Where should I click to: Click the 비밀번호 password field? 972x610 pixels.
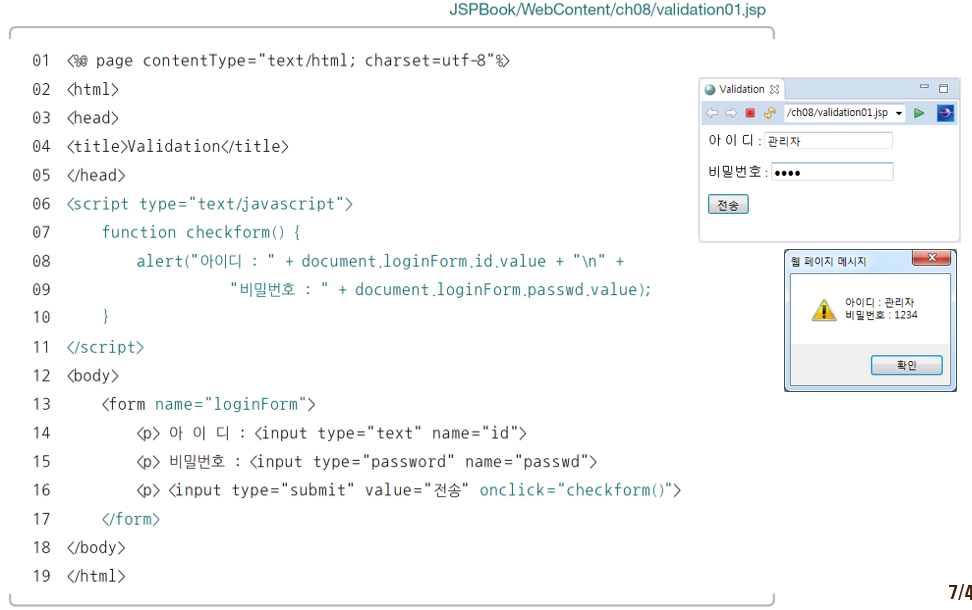pyautogui.click(x=832, y=172)
